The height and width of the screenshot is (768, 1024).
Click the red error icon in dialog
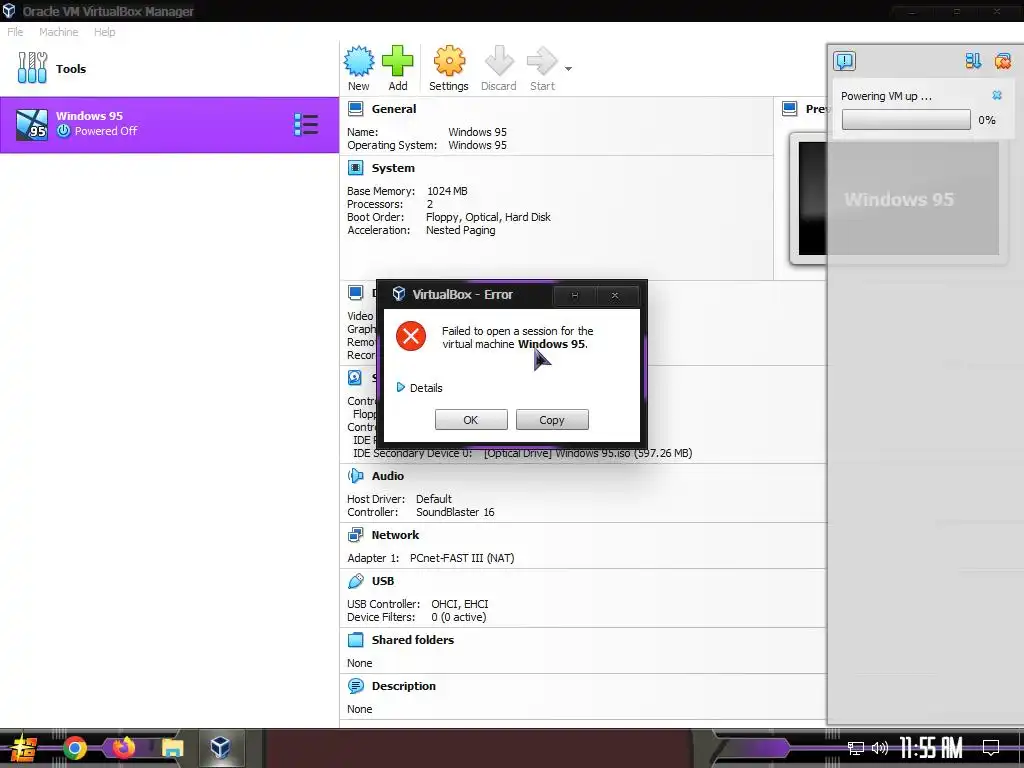point(411,336)
